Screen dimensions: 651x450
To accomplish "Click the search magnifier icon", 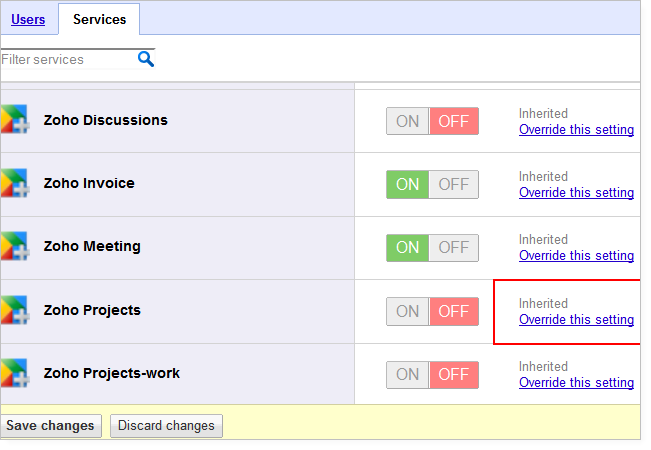I will pos(146,59).
